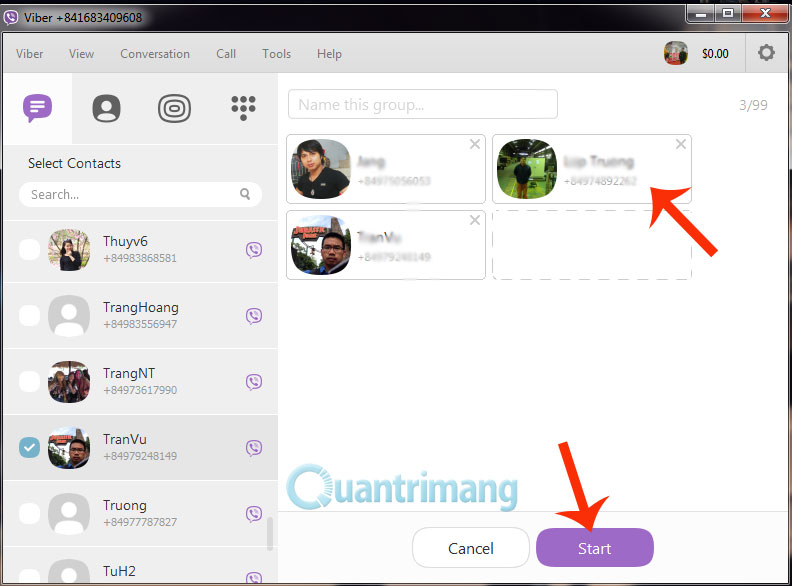Remove Jang from the group

[475, 144]
